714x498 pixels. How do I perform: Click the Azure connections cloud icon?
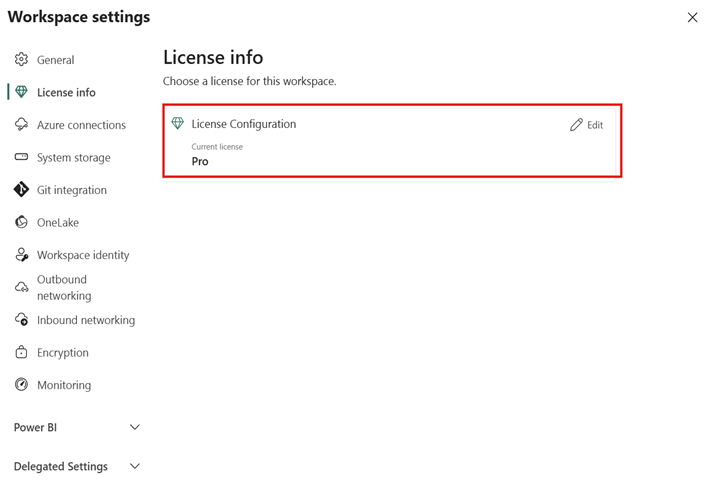click(x=21, y=125)
